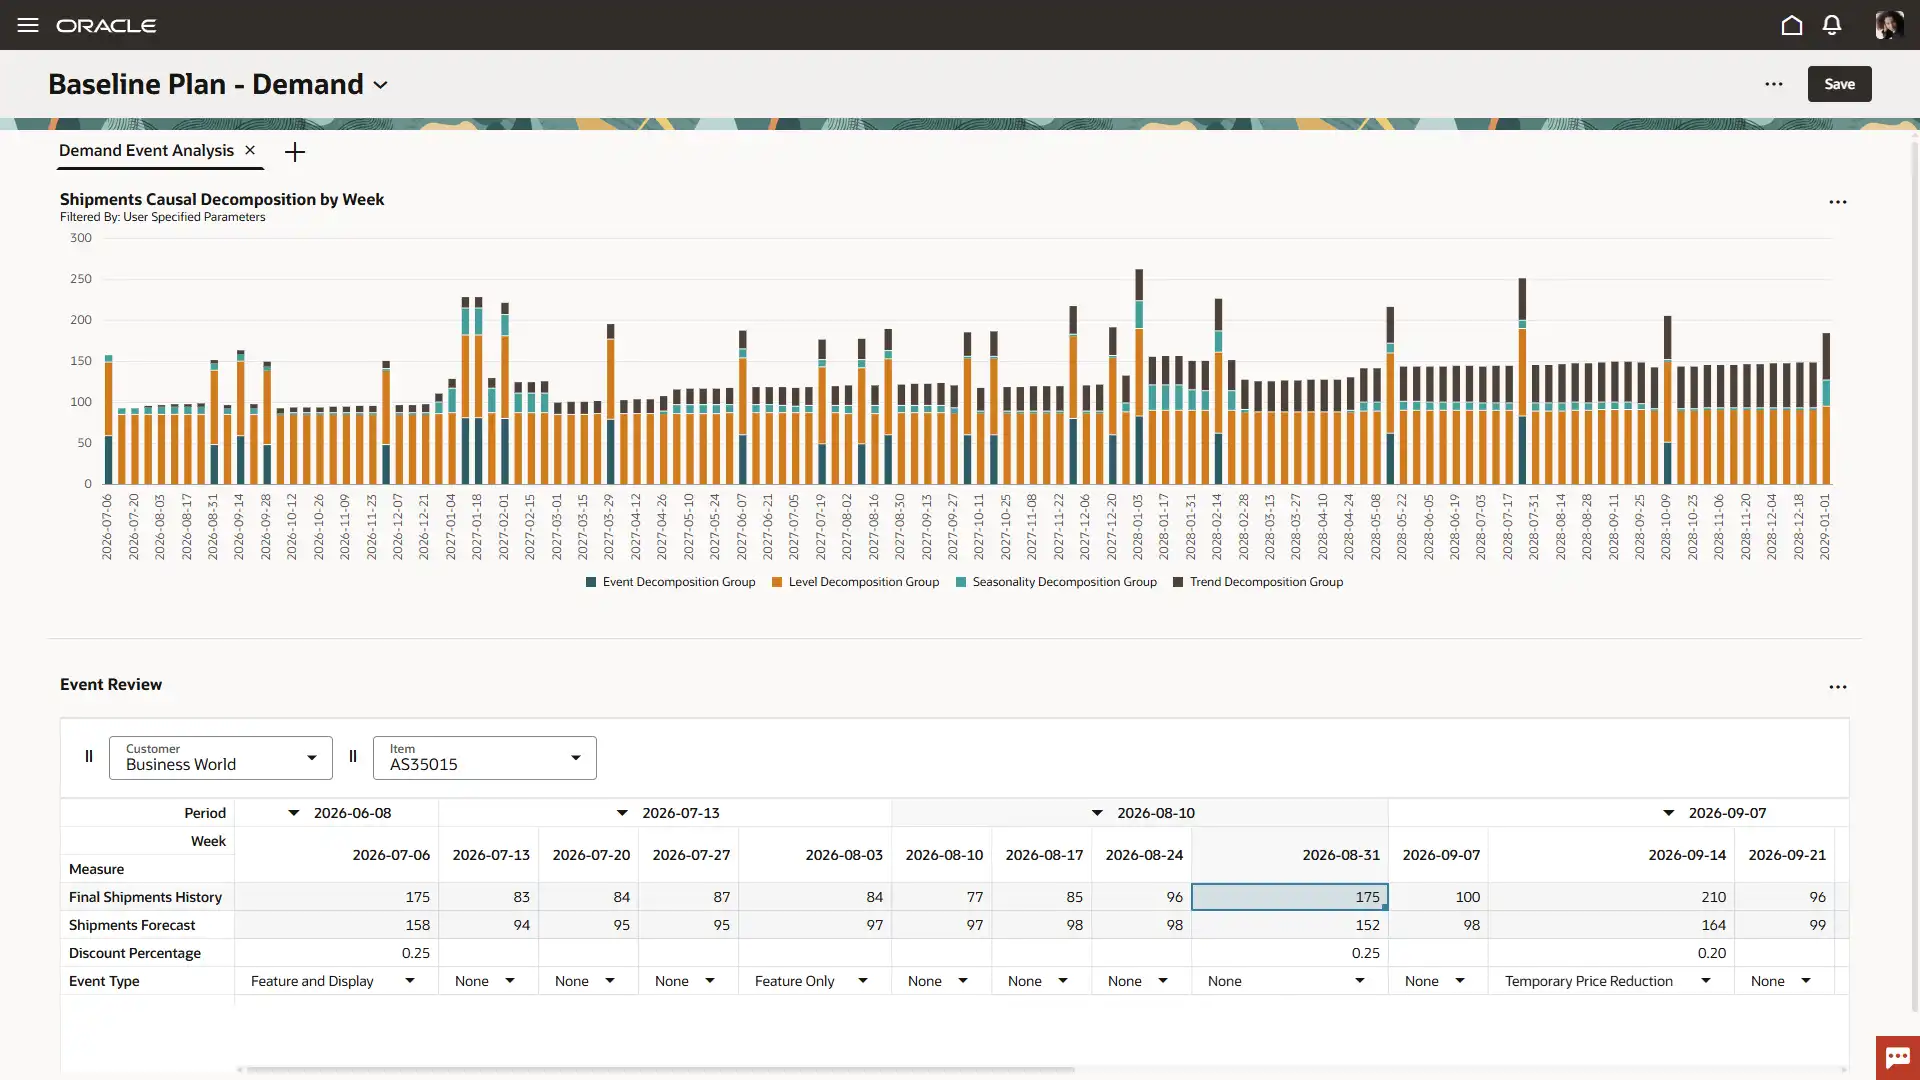Open the chat assistant button

(x=1897, y=1057)
